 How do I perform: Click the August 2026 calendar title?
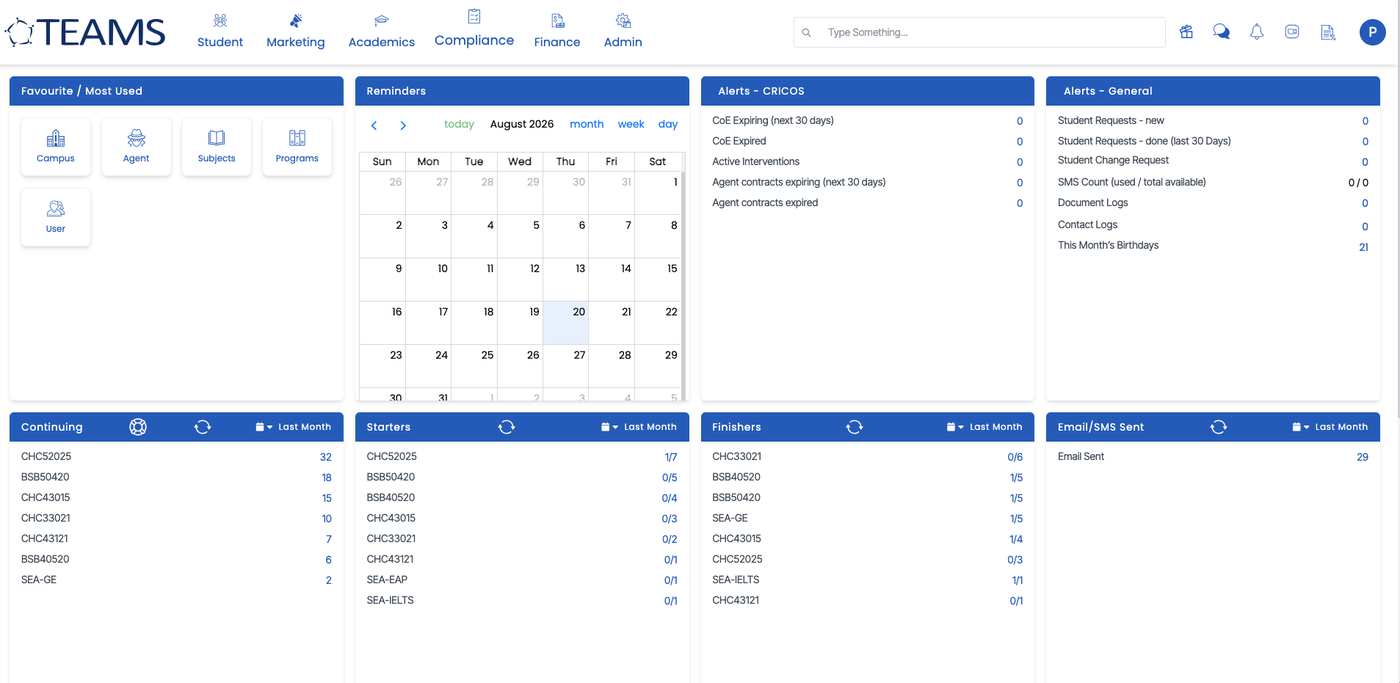click(x=522, y=124)
